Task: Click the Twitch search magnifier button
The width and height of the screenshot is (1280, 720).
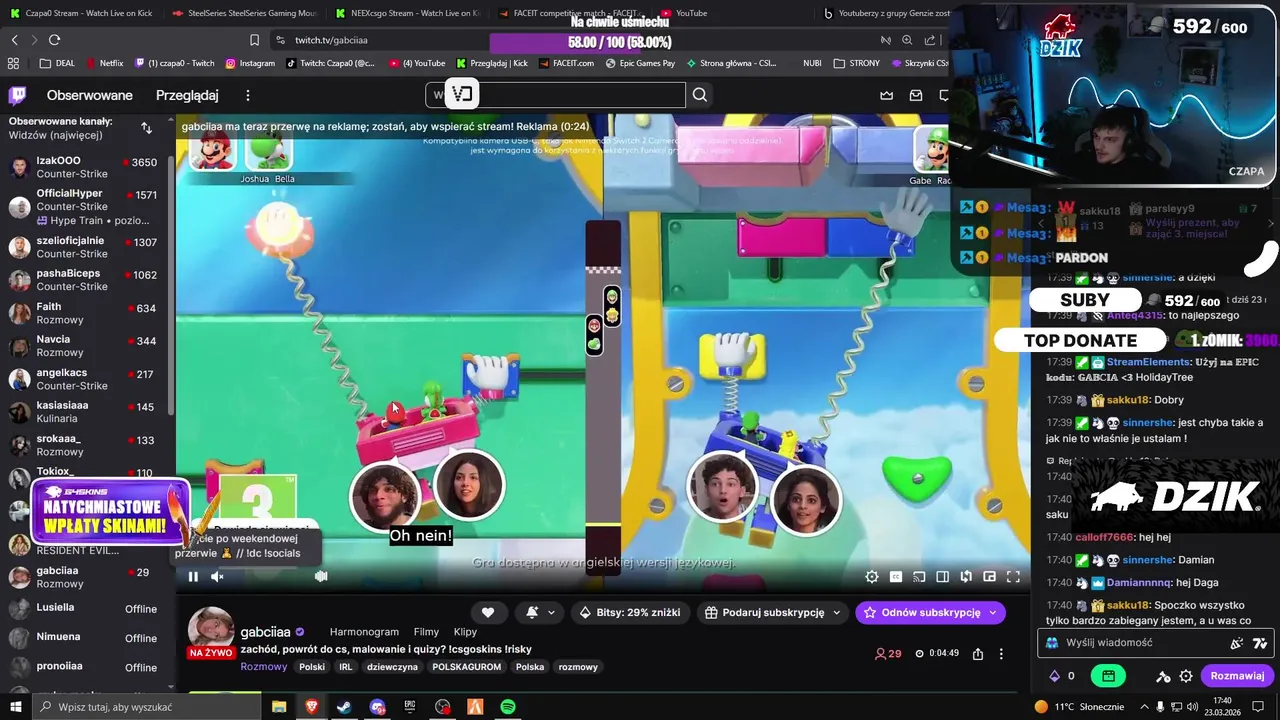Action: (x=700, y=95)
